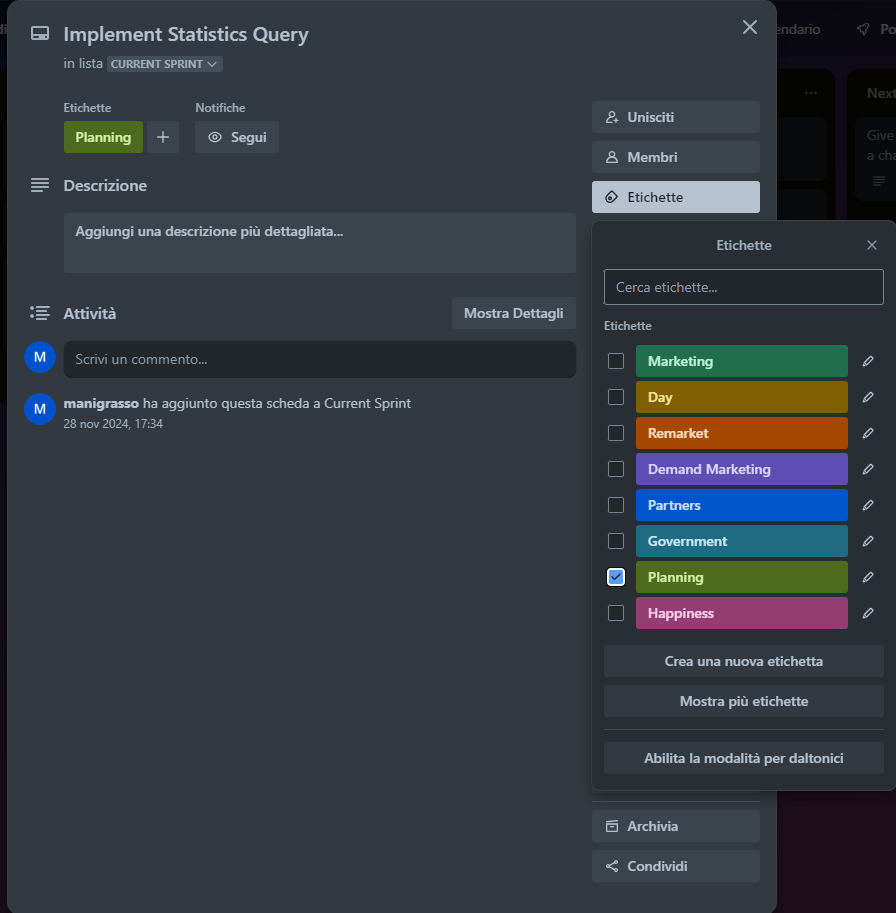Click edit pencil beside Demand Marketing label

(868, 469)
